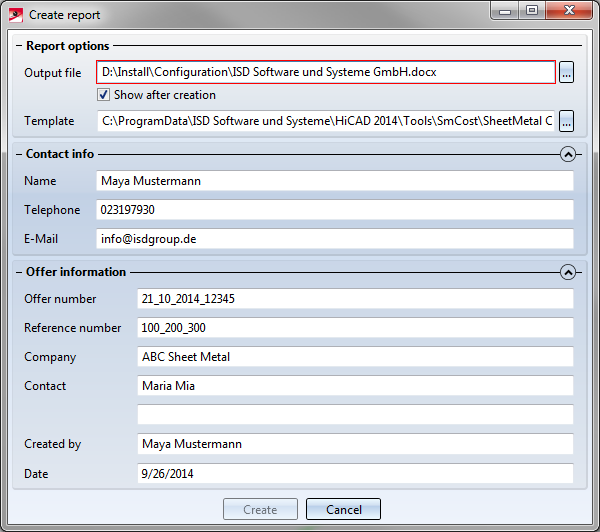This screenshot has height=532, width=600.
Task: Click the Output file path field
Action: pos(326,72)
